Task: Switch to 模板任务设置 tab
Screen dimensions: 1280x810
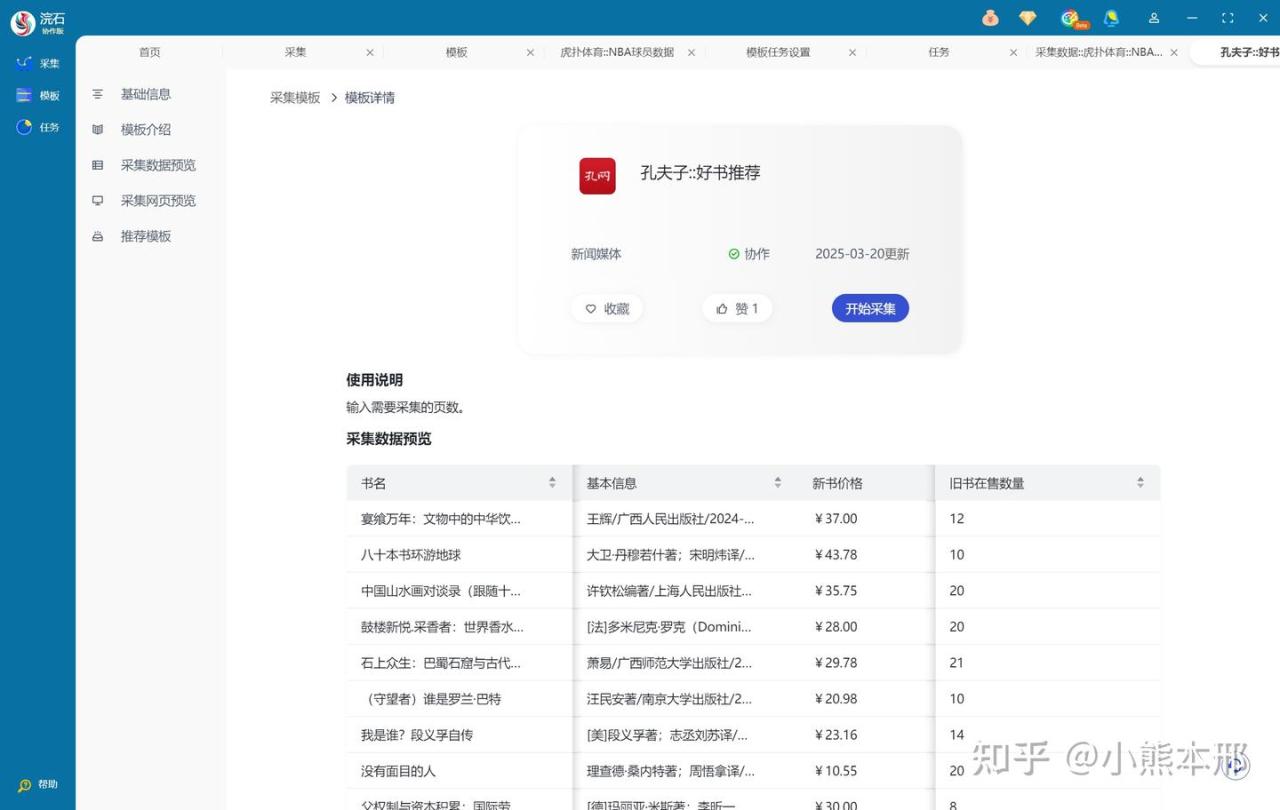Action: [778, 52]
